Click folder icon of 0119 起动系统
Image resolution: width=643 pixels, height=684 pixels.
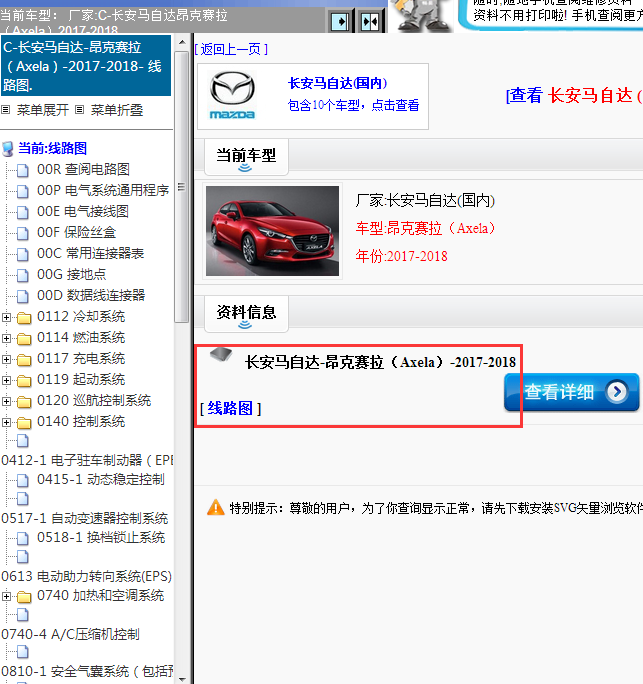pos(24,380)
